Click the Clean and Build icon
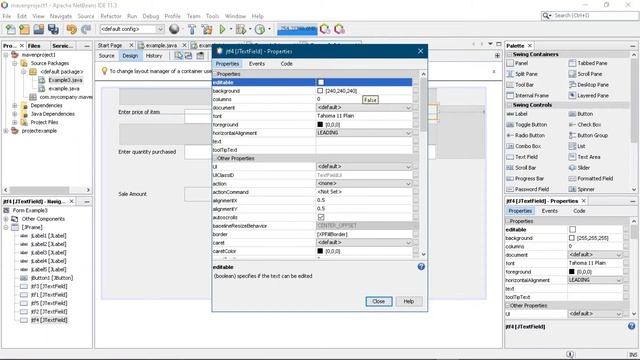The image size is (640, 360). pos(207,29)
